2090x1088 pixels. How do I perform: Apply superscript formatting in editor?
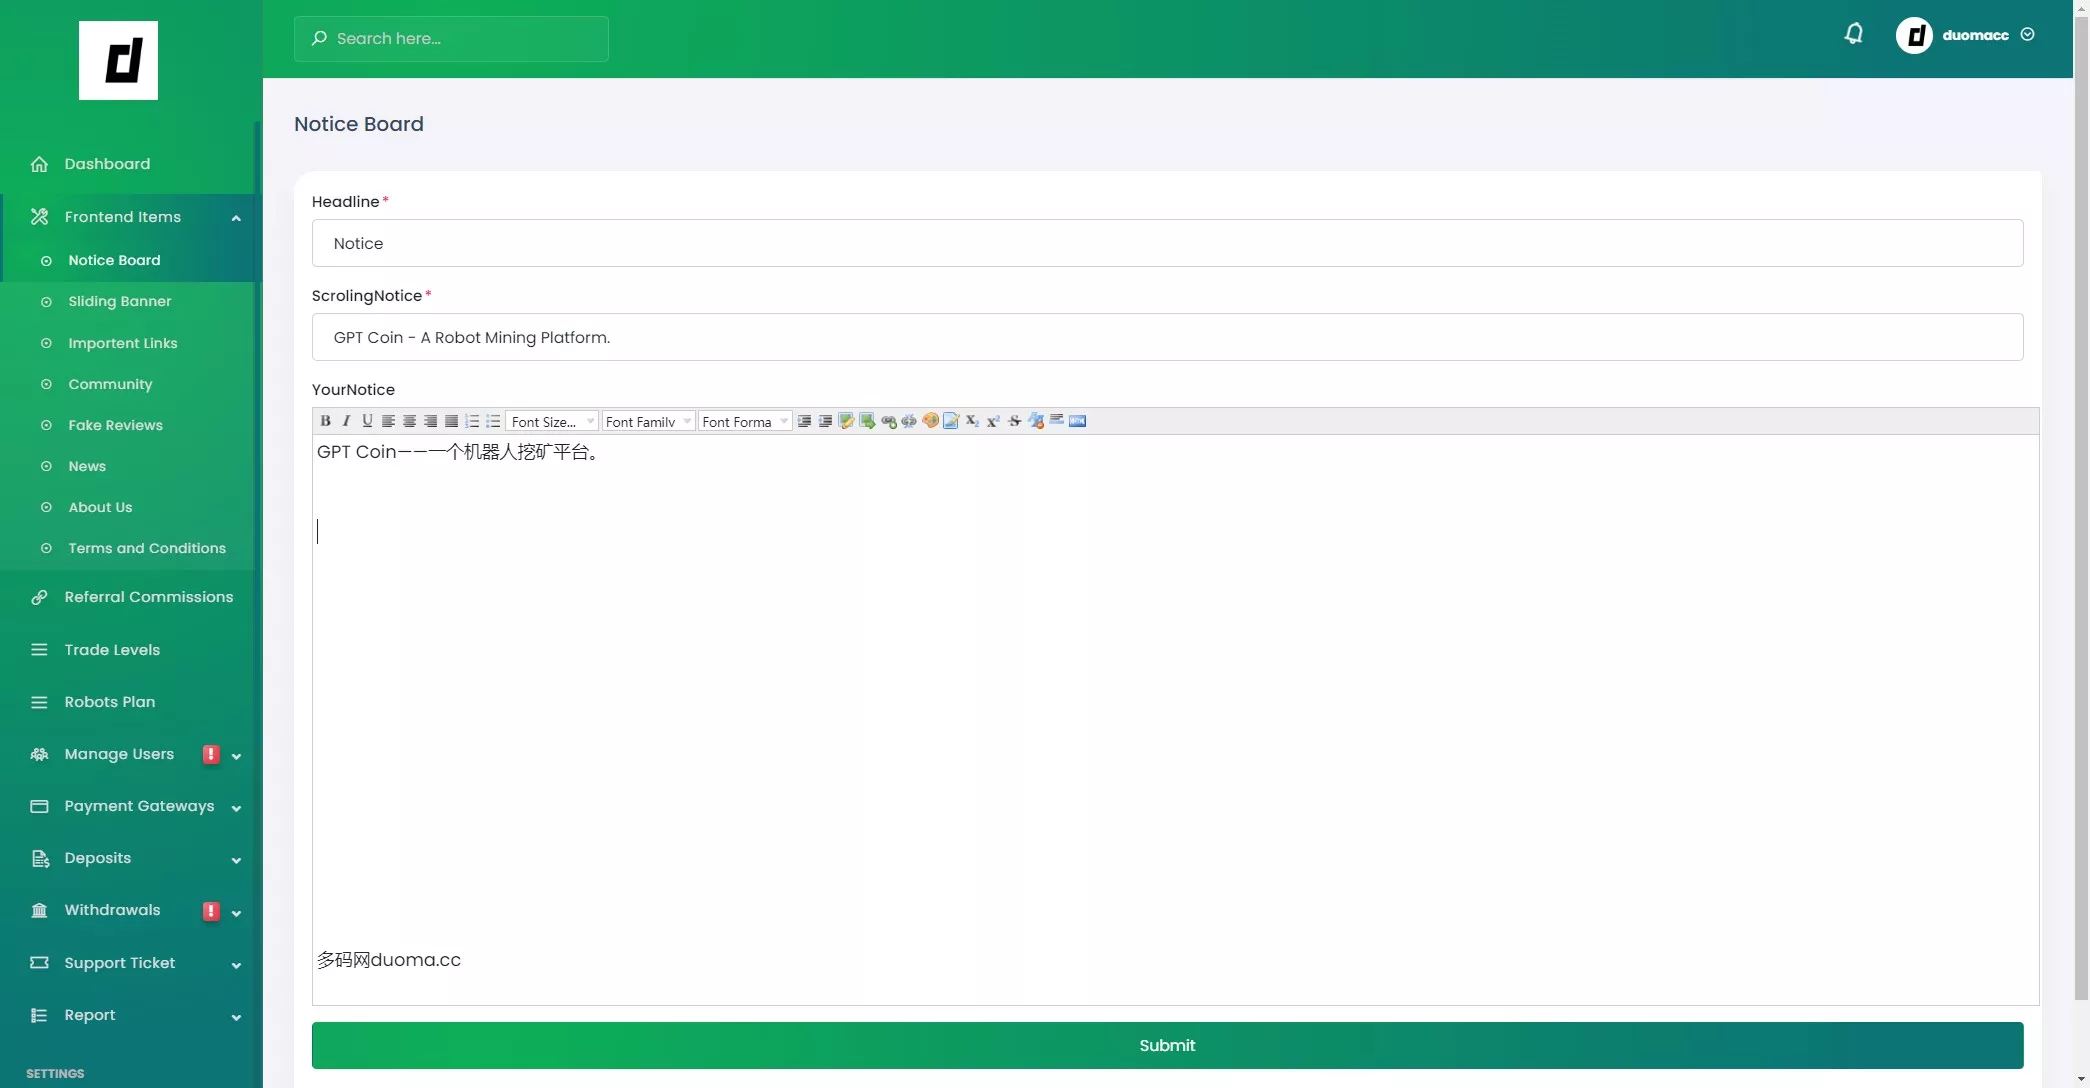click(x=993, y=421)
